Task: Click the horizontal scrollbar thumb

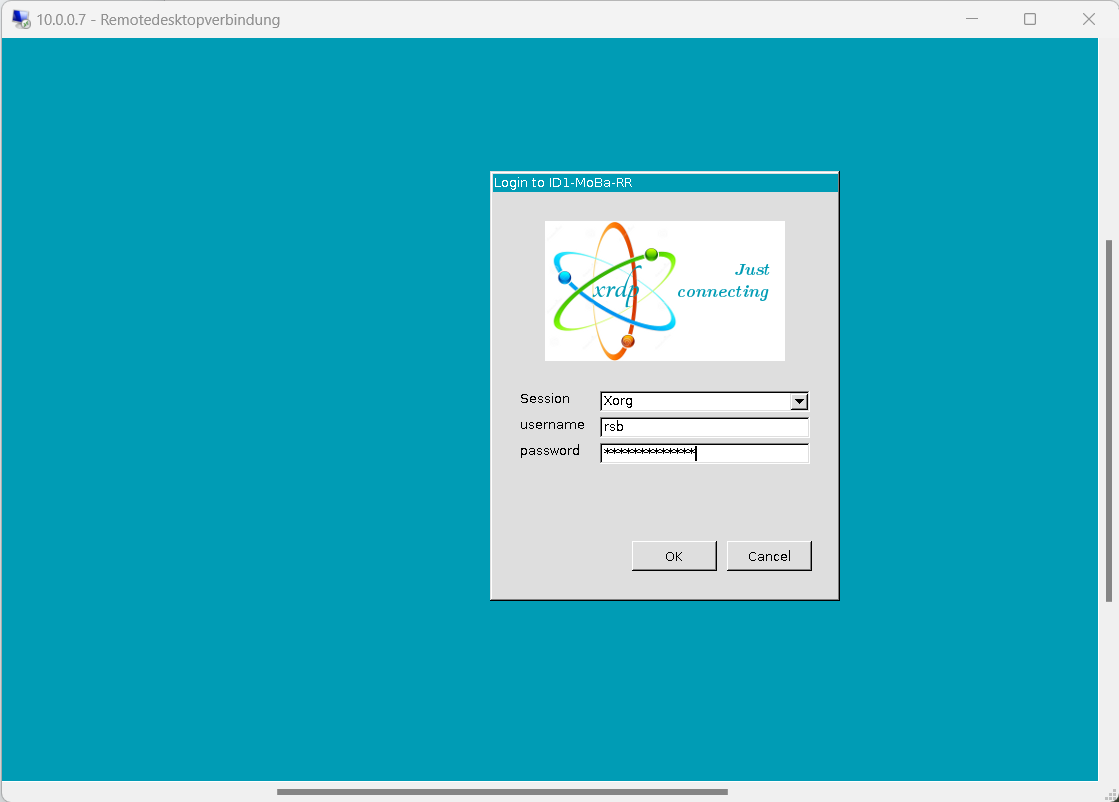Action: [x=502, y=791]
